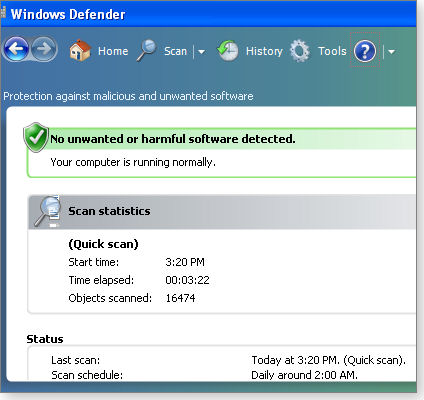Viewport: 424px width, 400px height.
Task: Open Home via the house icon
Action: (x=80, y=51)
